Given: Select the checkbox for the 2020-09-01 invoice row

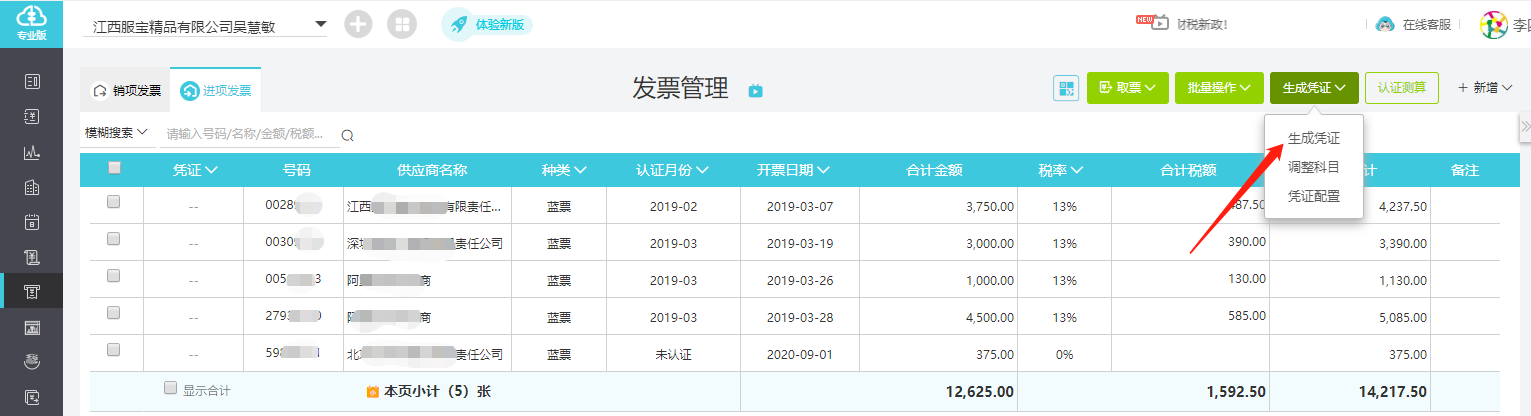Looking at the screenshot, I should 113,350.
